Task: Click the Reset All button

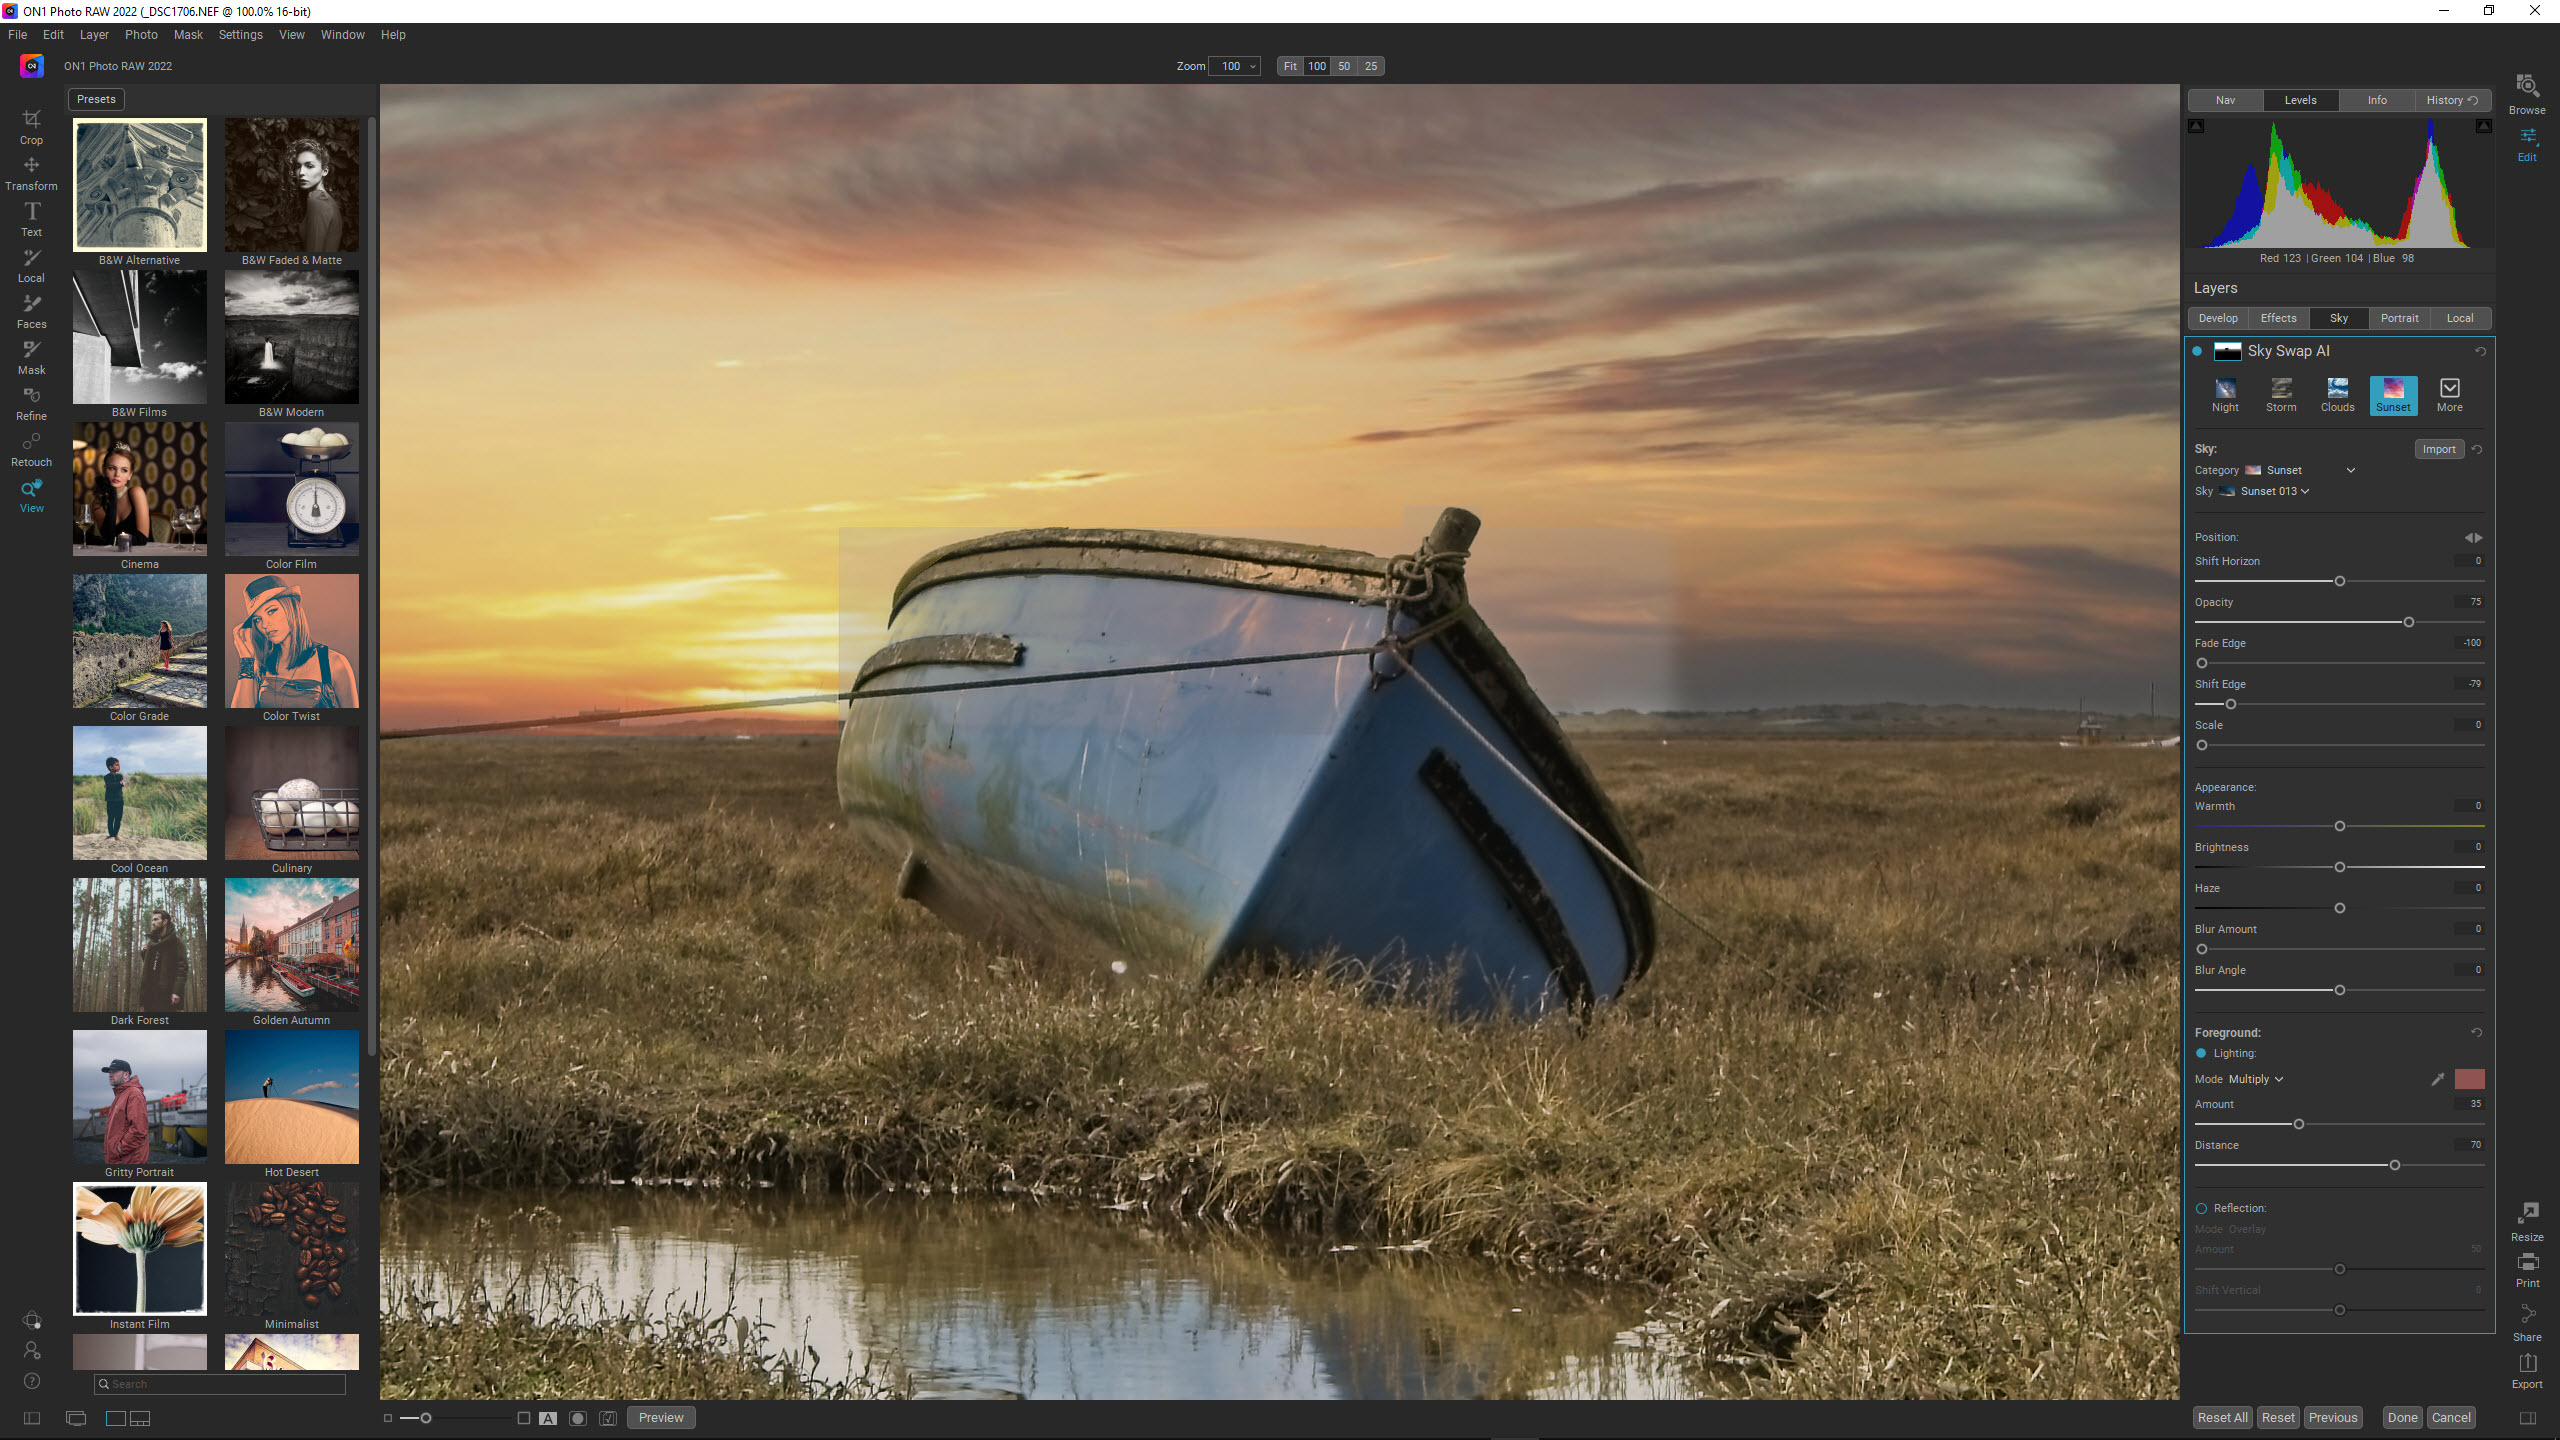Action: tap(2222, 1417)
